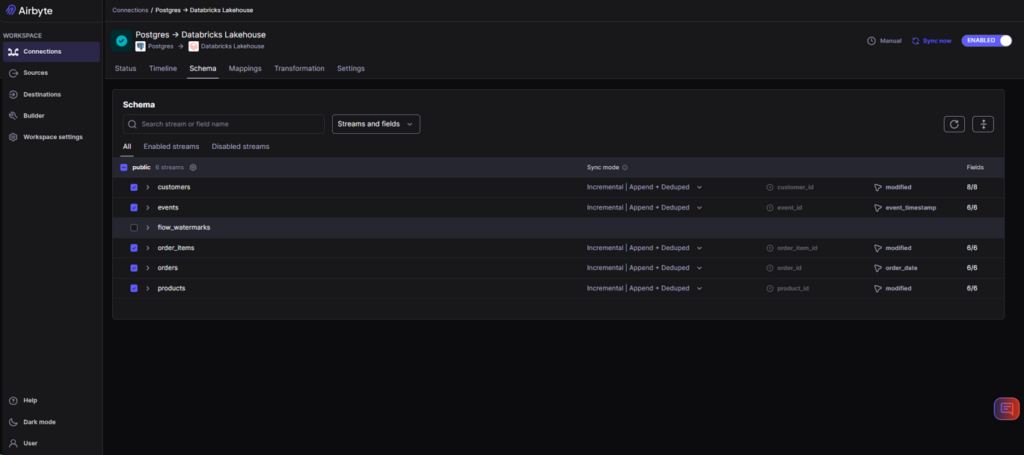Screen dimensions: 1024x455
Task: Open sync mode dropdown for order_items
Action: tap(645, 248)
